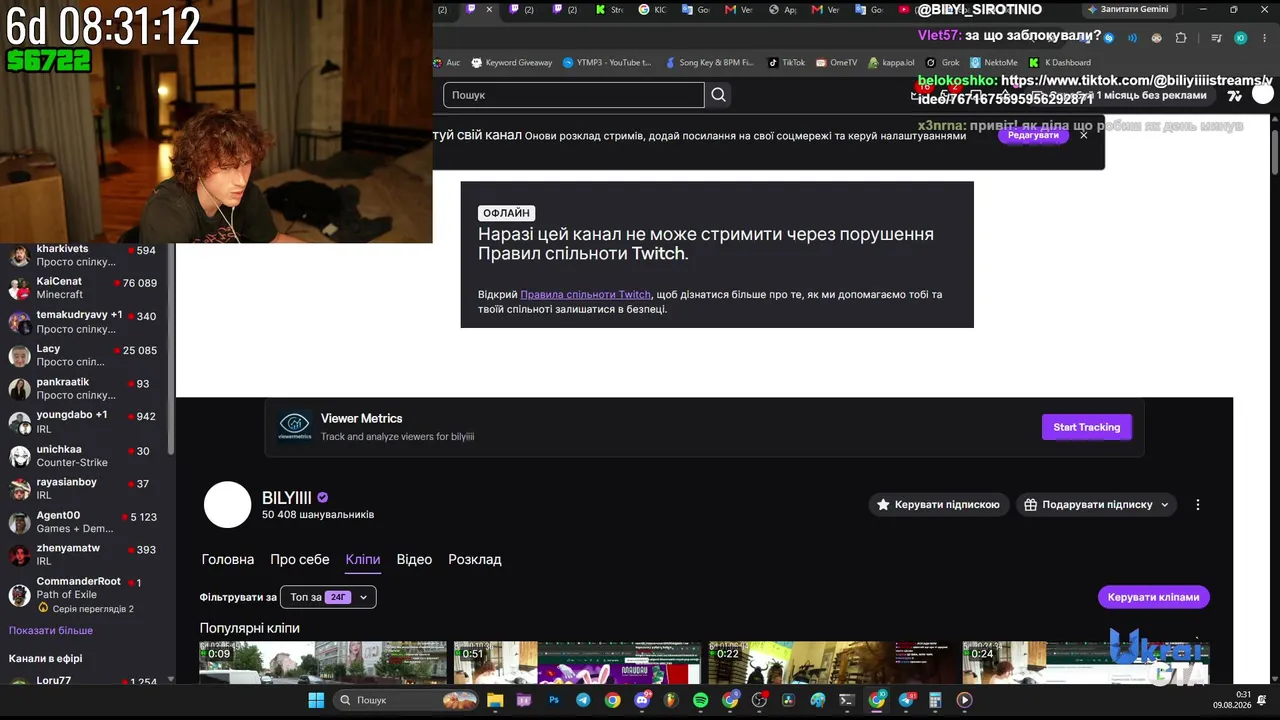This screenshot has width=1280, height=720.
Task: Click the BILYIIII verified badge
Action: point(322,498)
